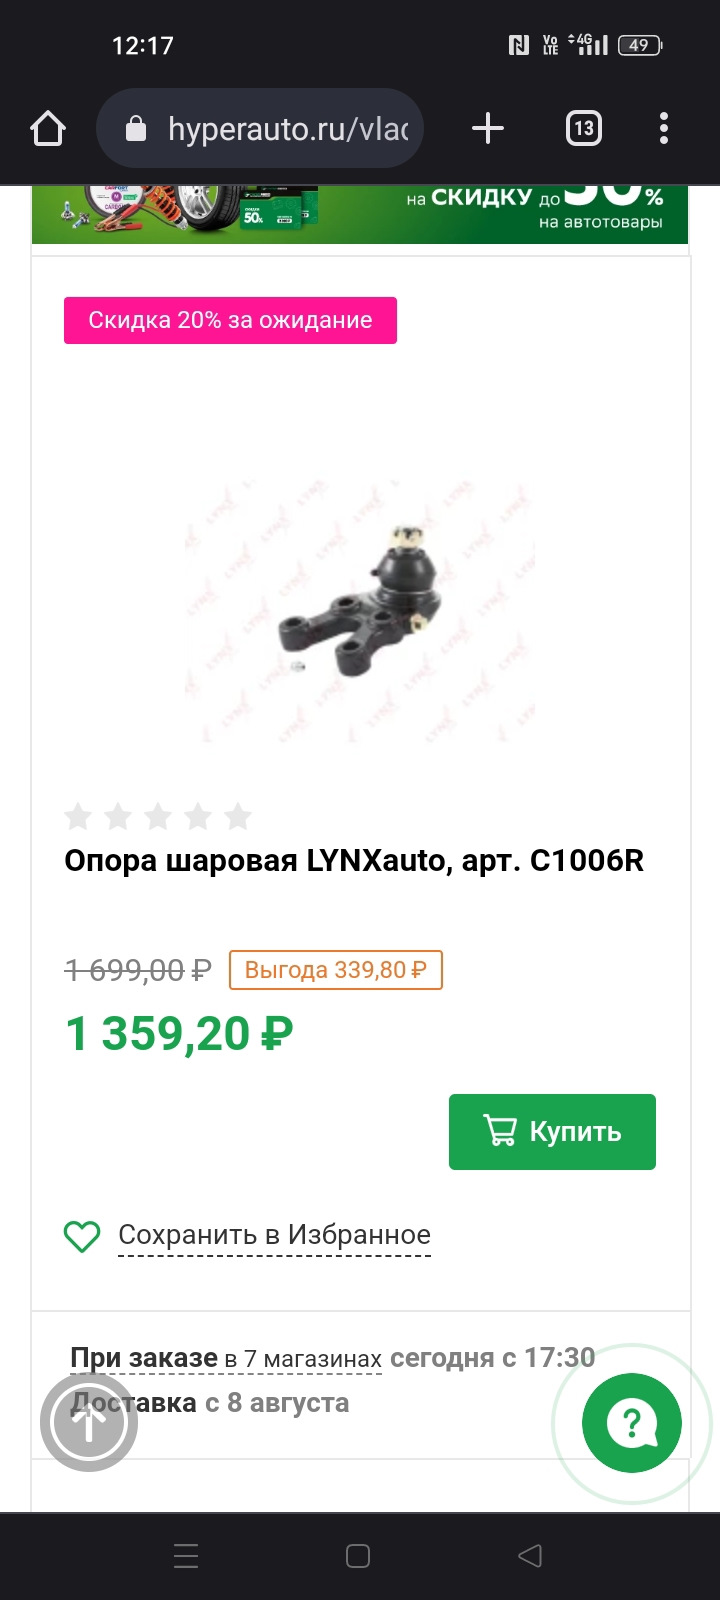Viewport: 720px width, 1600px height.
Task: Open the green help chat bubble
Action: pos(631,1423)
